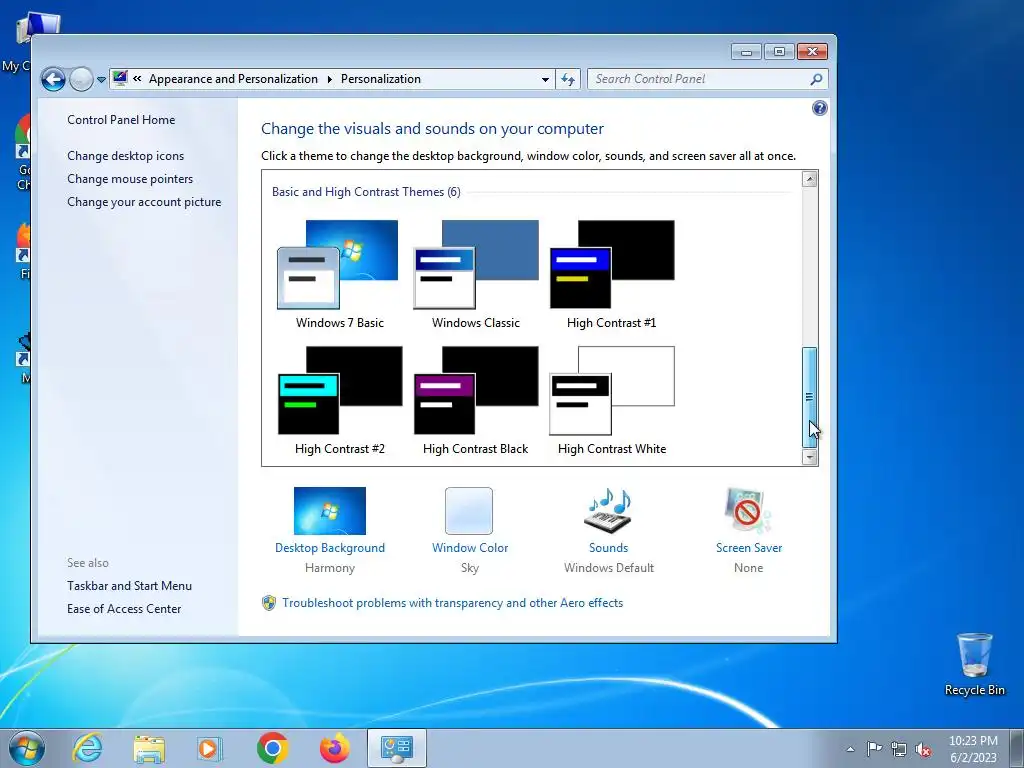1024x768 pixels.
Task: Open Change mouse pointers link
Action: [x=130, y=178]
